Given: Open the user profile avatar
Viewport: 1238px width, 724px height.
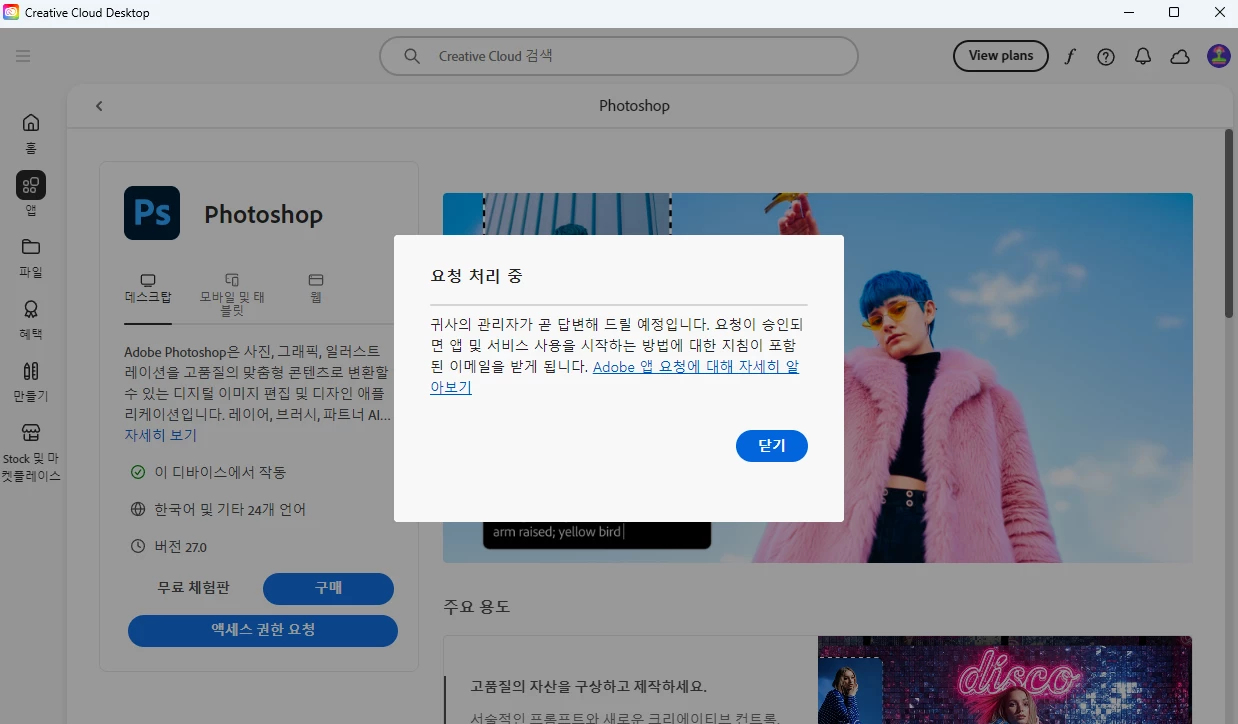Looking at the screenshot, I should coord(1218,56).
